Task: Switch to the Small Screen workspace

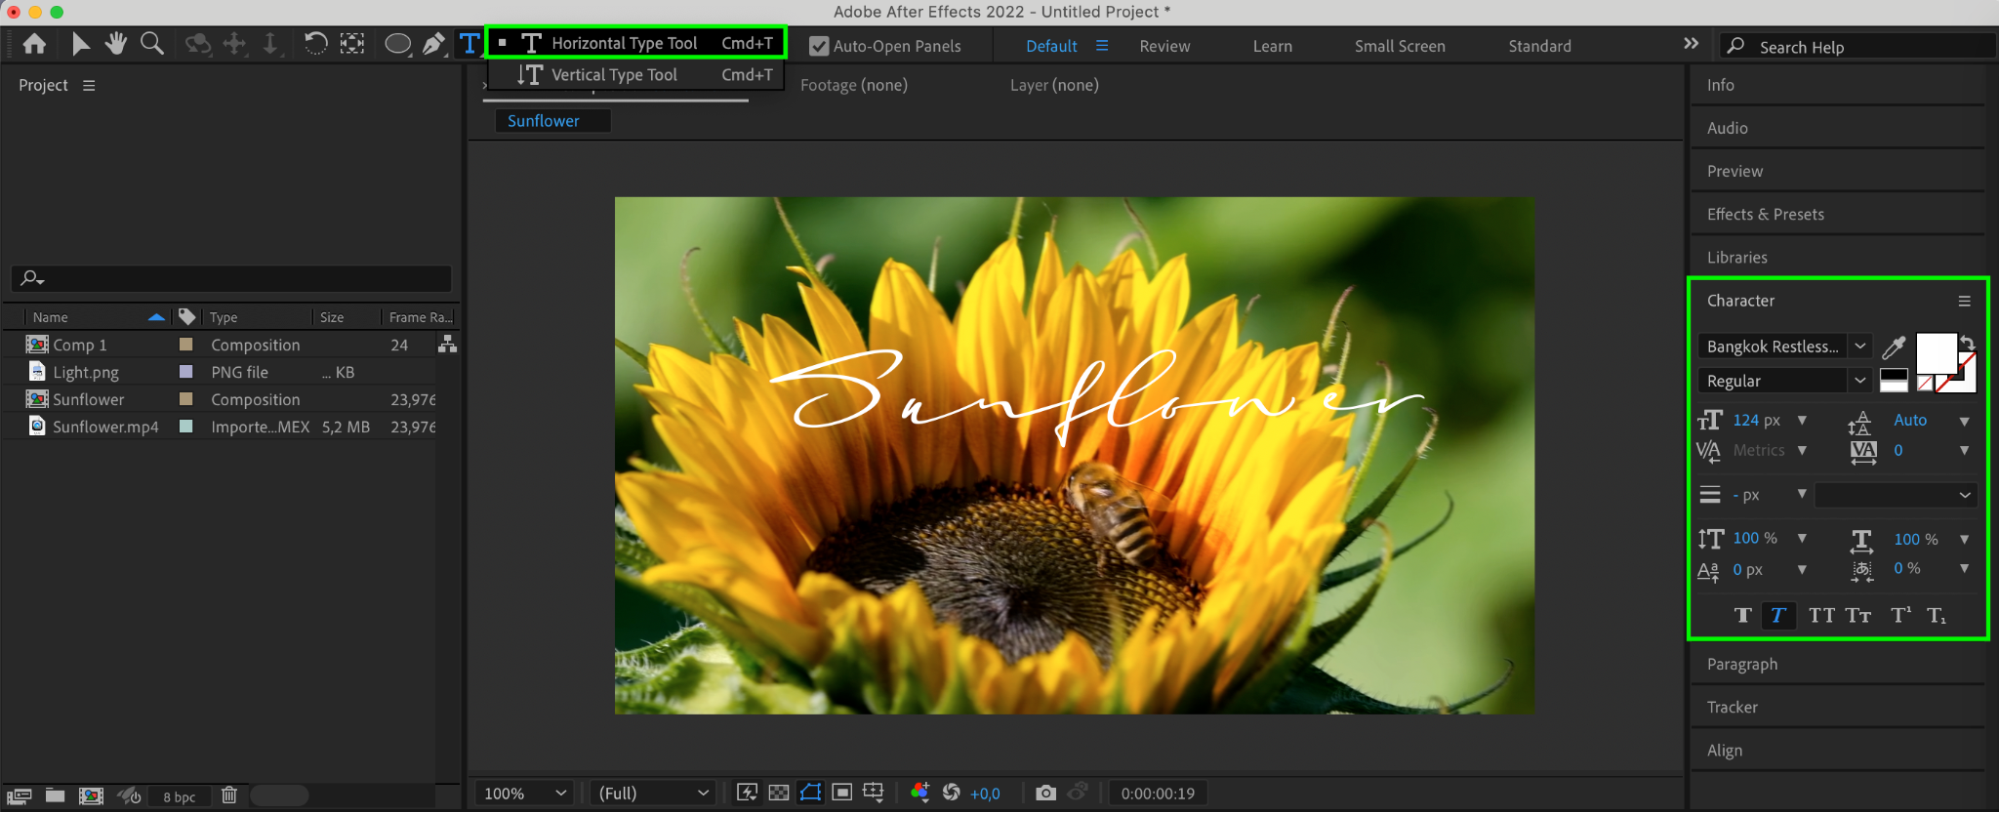Action: (1400, 46)
